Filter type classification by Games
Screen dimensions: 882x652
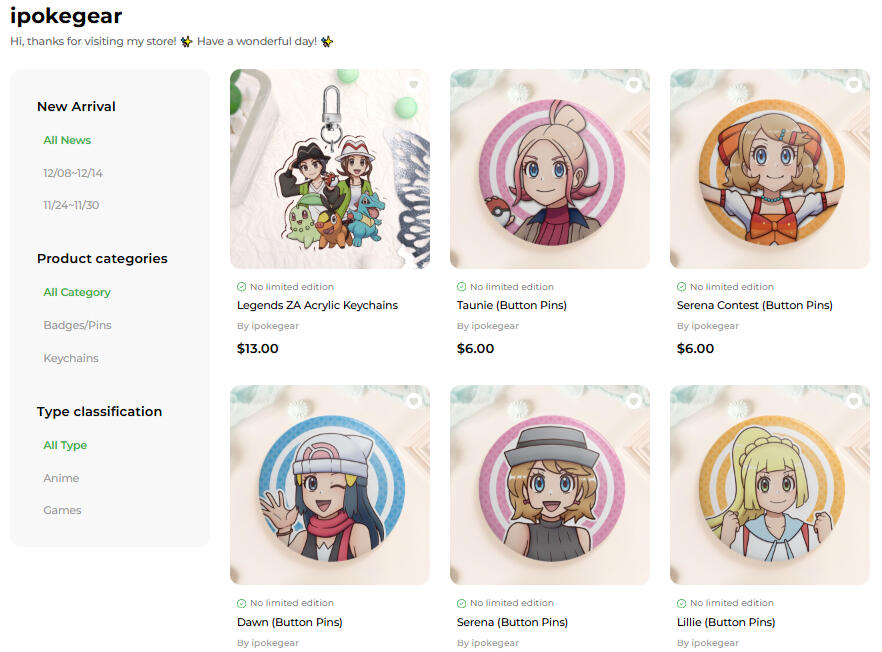62,510
